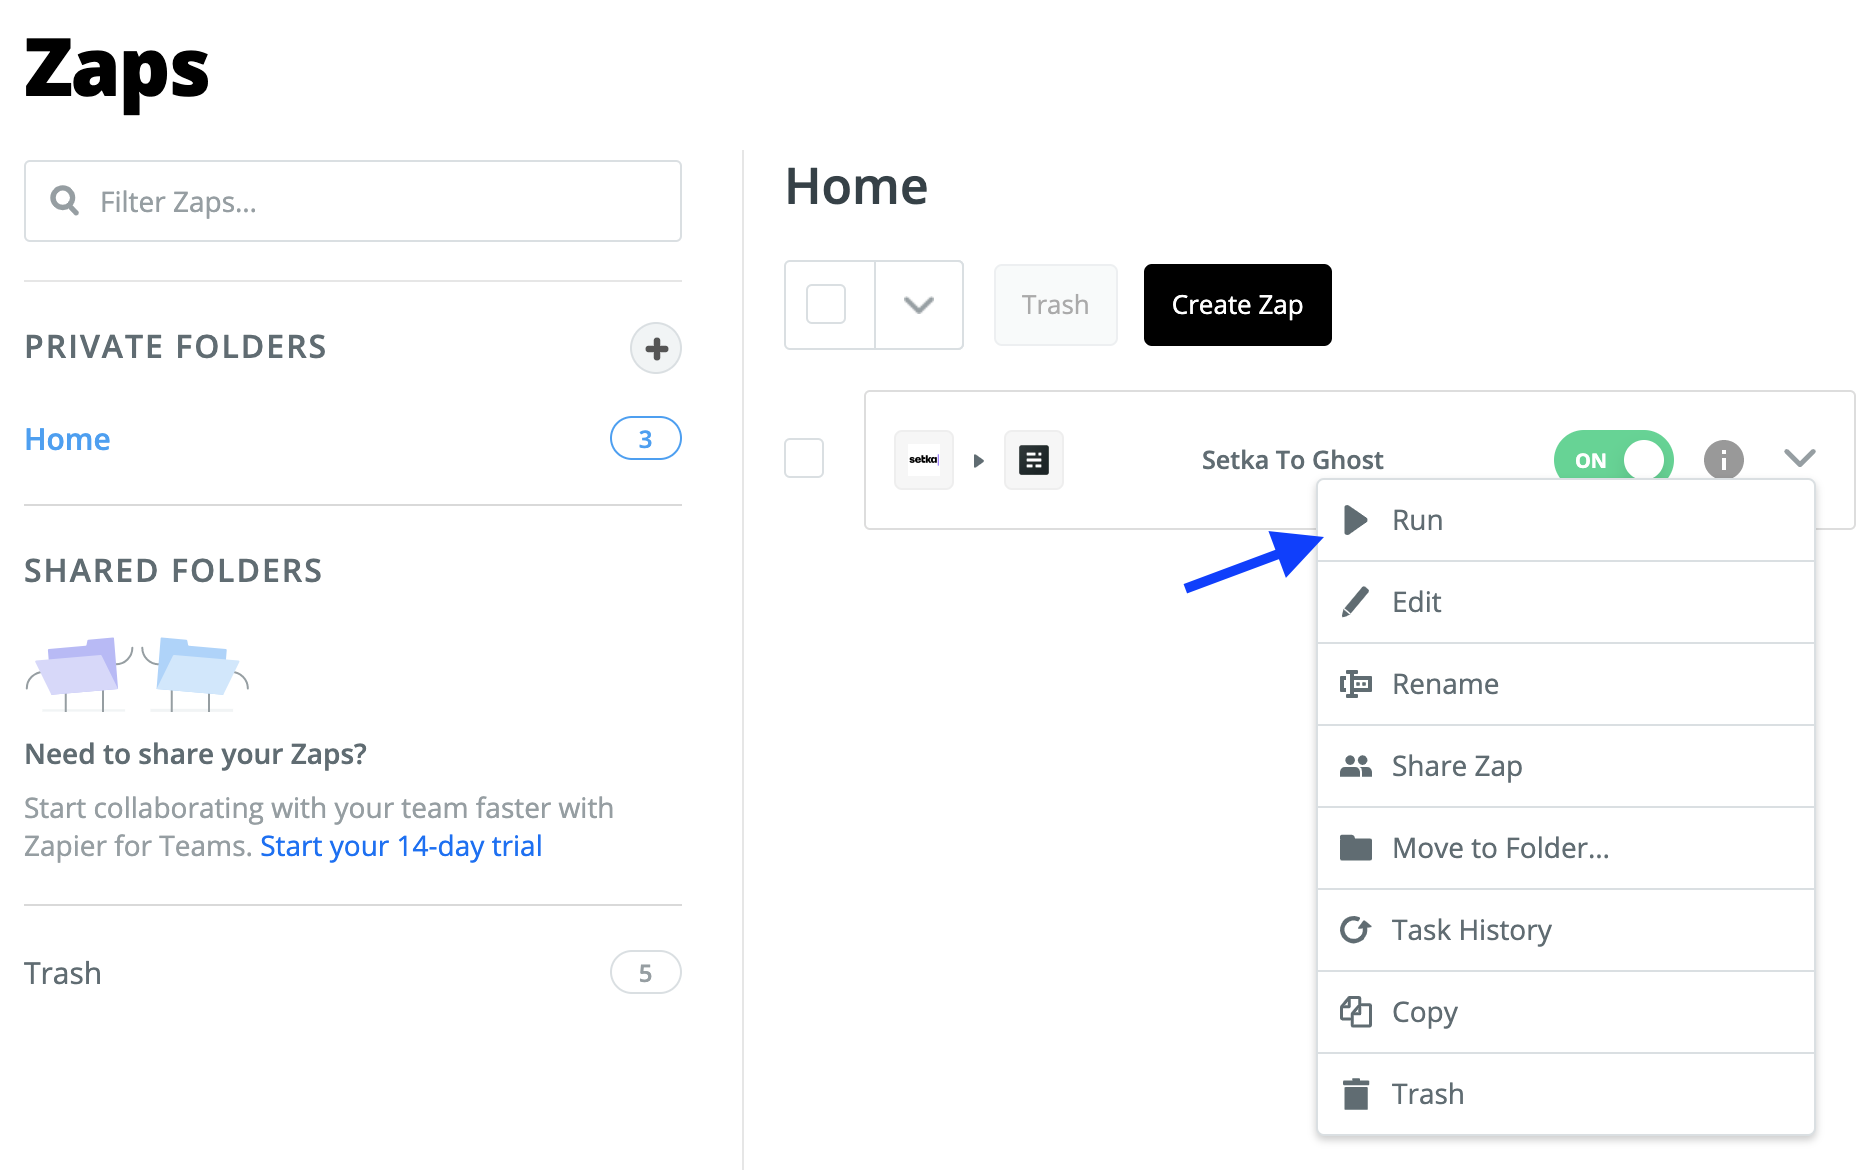Click the small arrow between zap apps

coord(979,461)
